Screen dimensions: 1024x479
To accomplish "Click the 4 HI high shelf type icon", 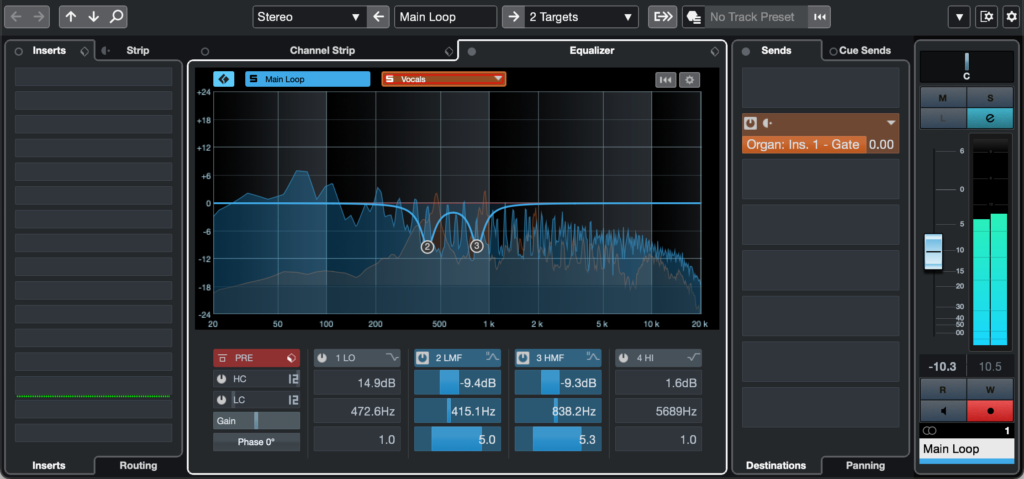I will [x=694, y=357].
